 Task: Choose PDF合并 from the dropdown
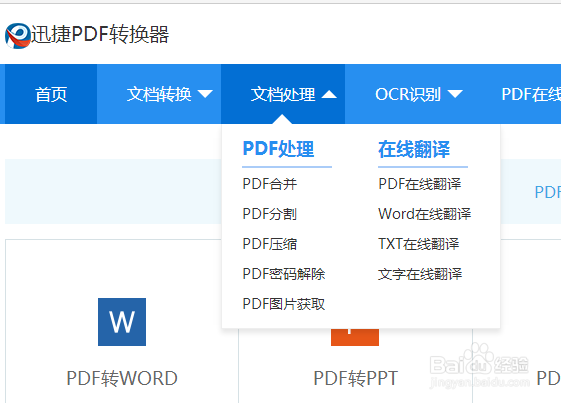(x=270, y=184)
